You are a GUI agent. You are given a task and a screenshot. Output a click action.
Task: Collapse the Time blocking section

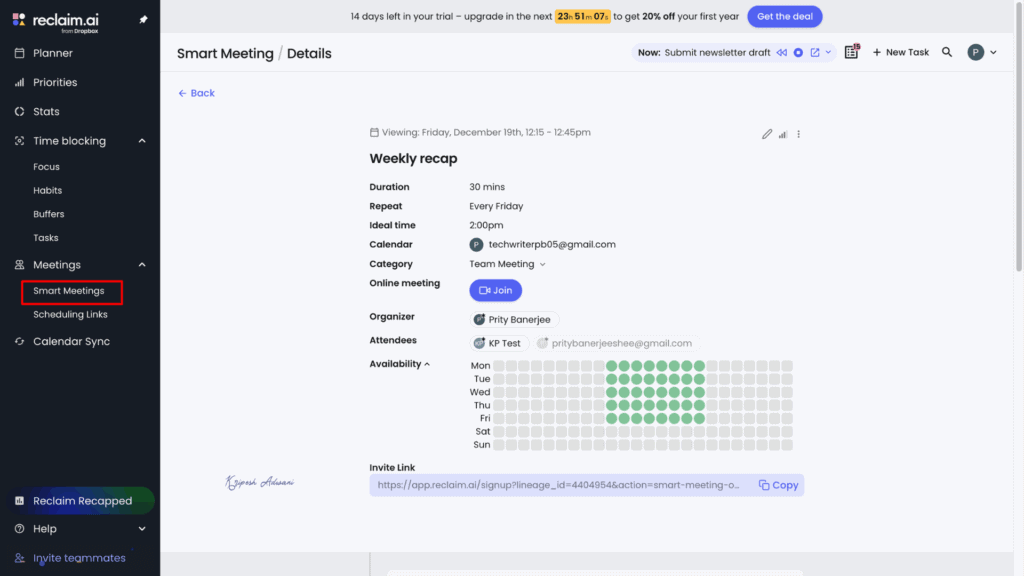pyautogui.click(x=142, y=141)
